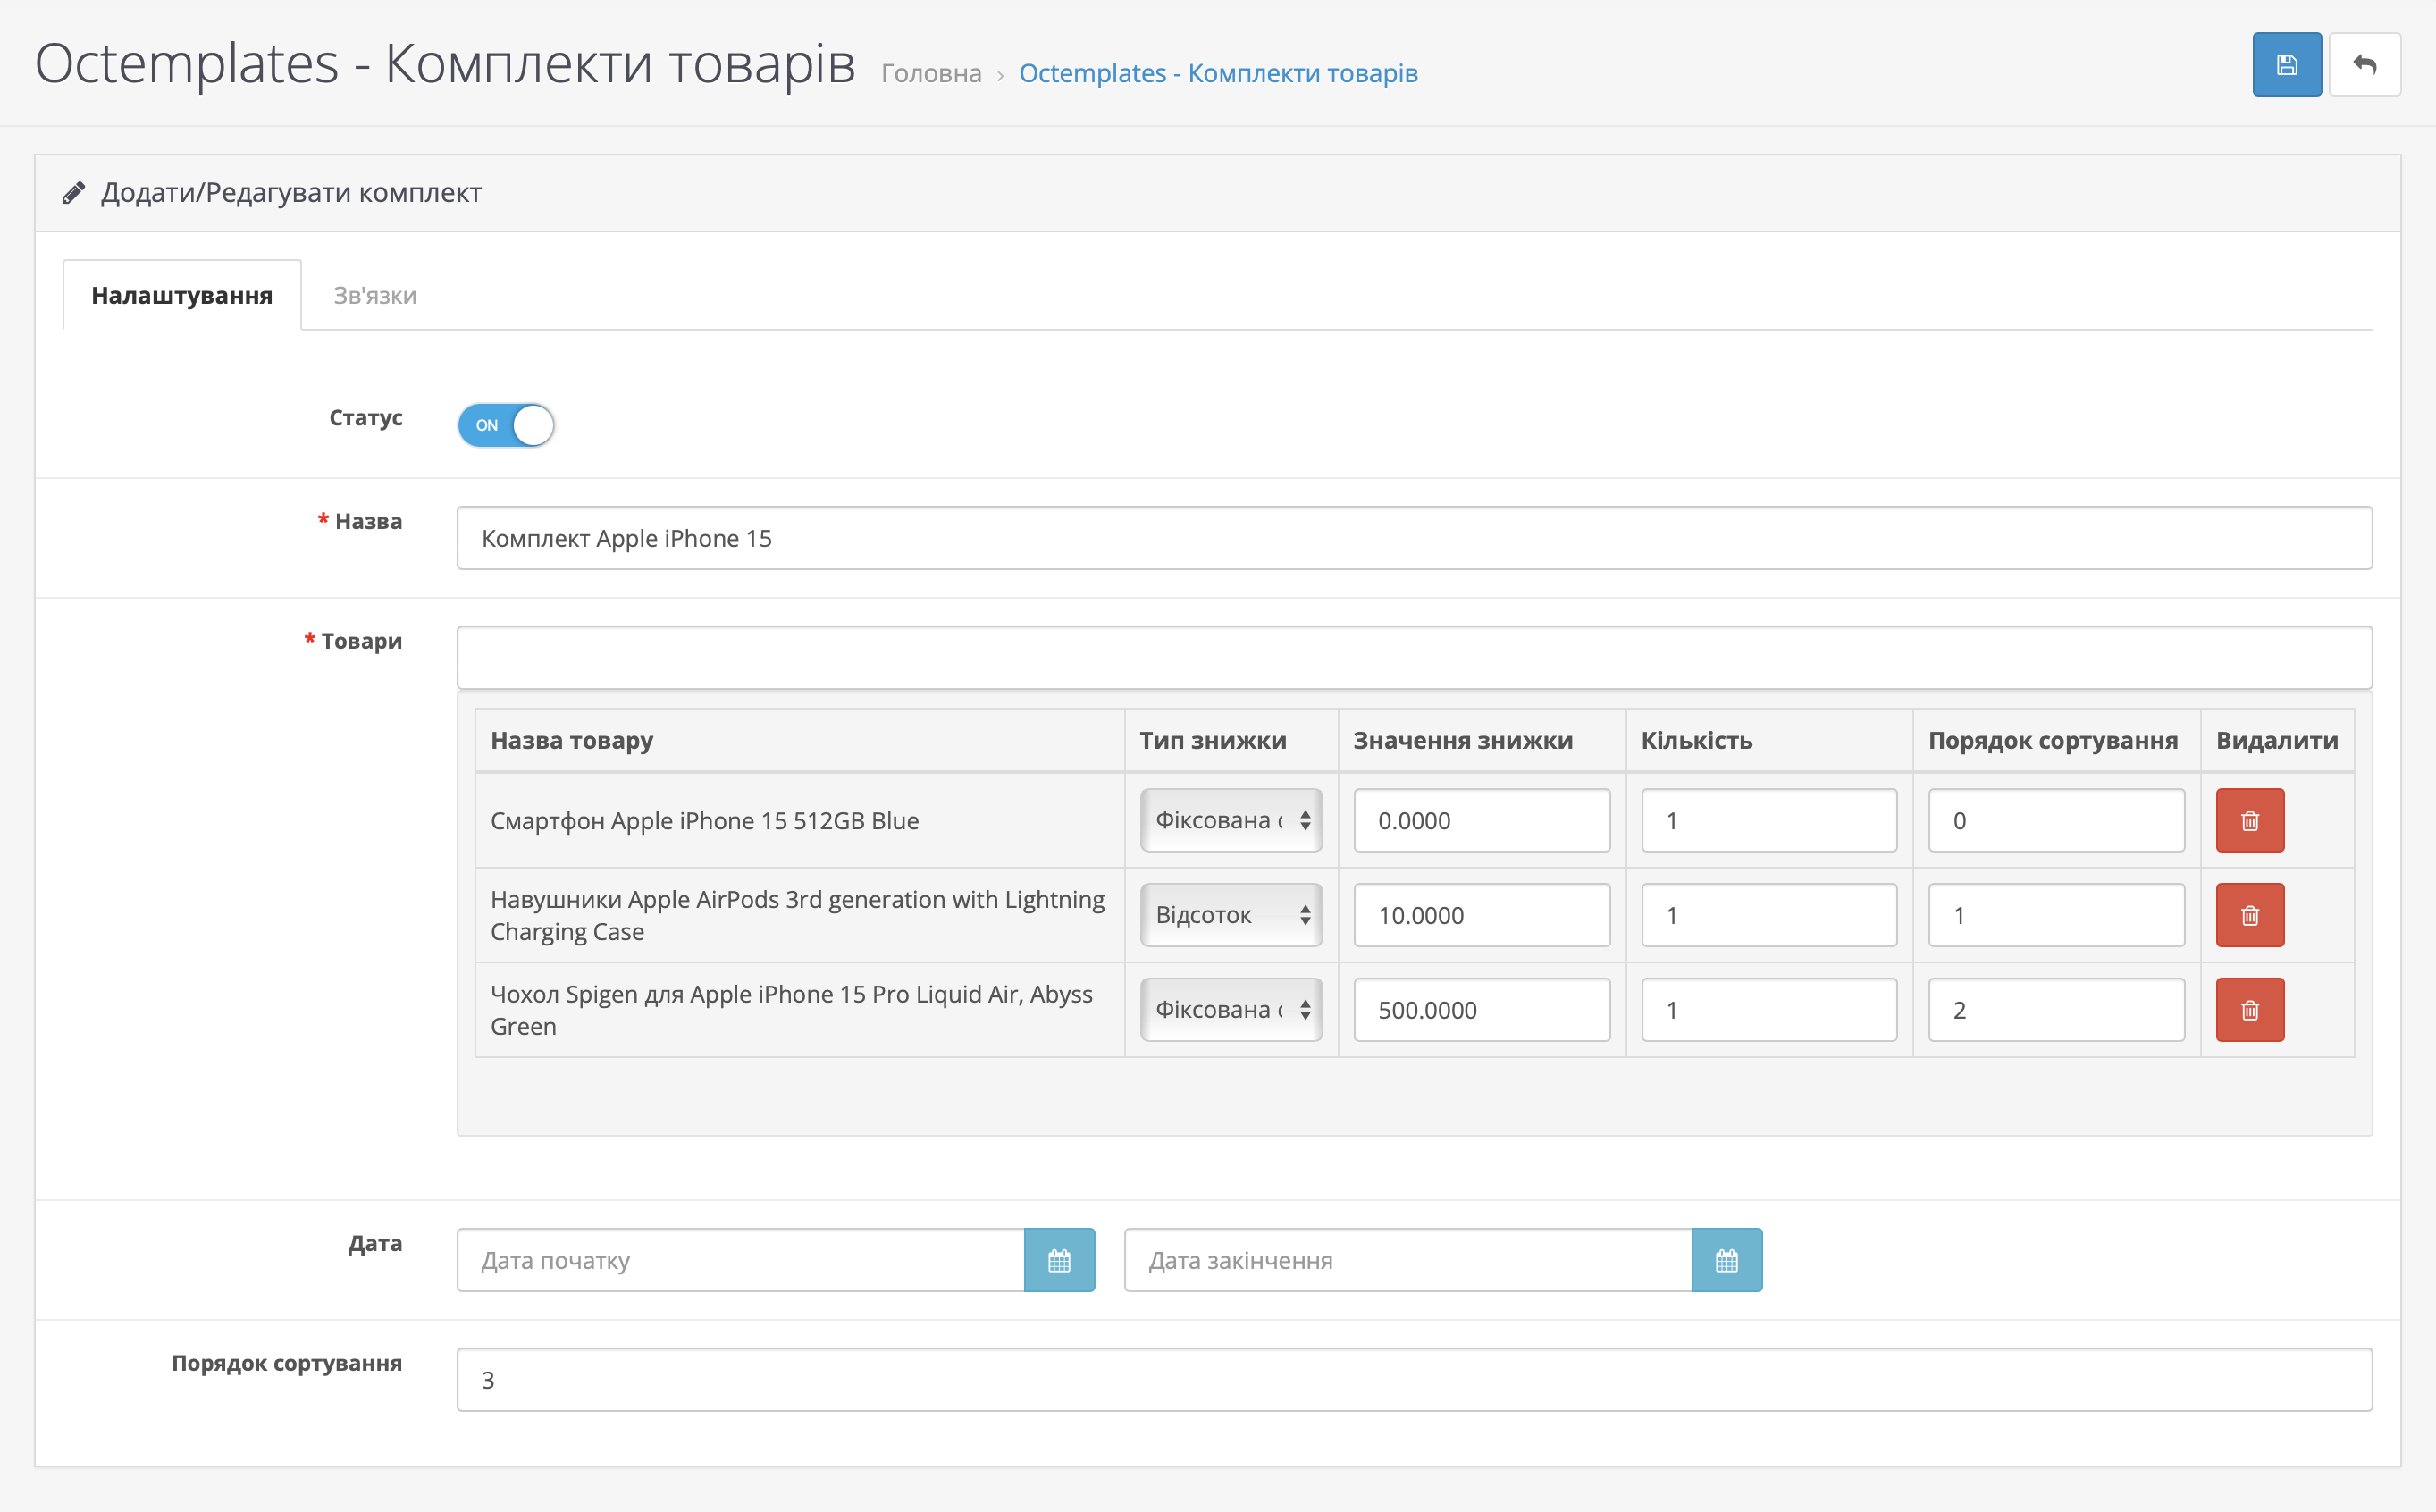The image size is (2436, 1512).
Task: Click the AirPods discount value field 10.0000
Action: 1481,915
